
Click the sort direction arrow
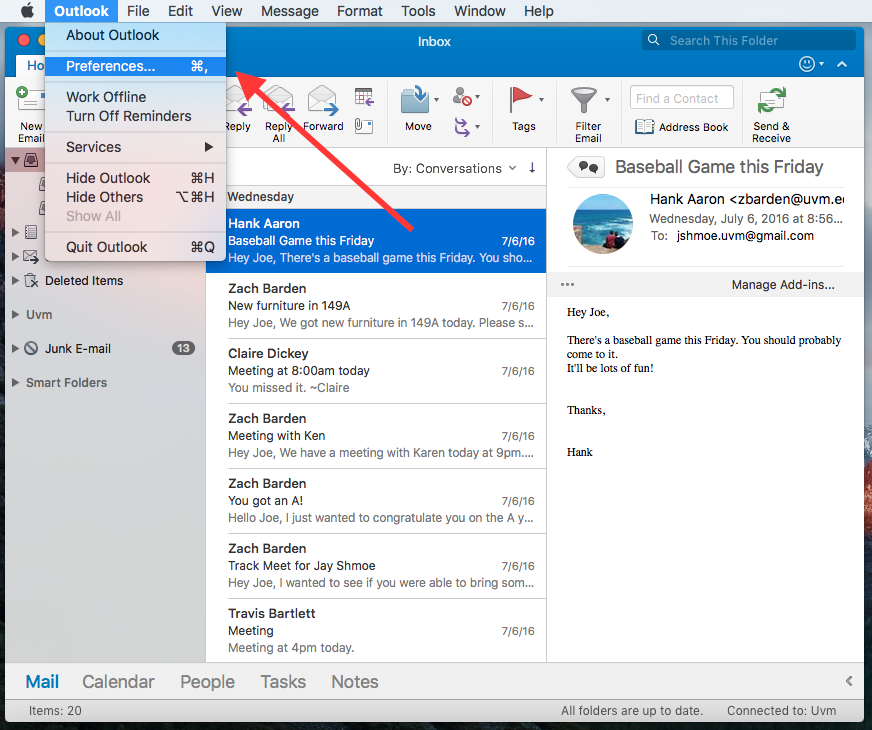(x=532, y=168)
